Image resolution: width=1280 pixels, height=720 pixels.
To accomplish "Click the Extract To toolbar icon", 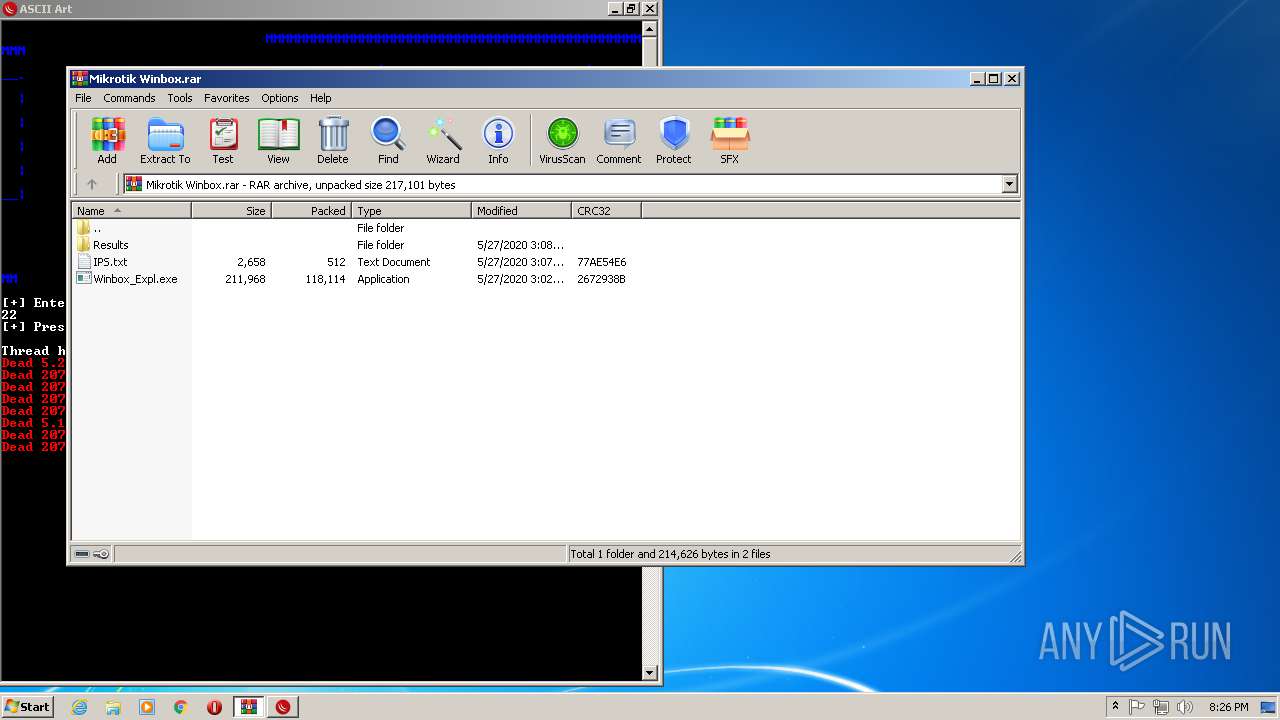I will [165, 141].
